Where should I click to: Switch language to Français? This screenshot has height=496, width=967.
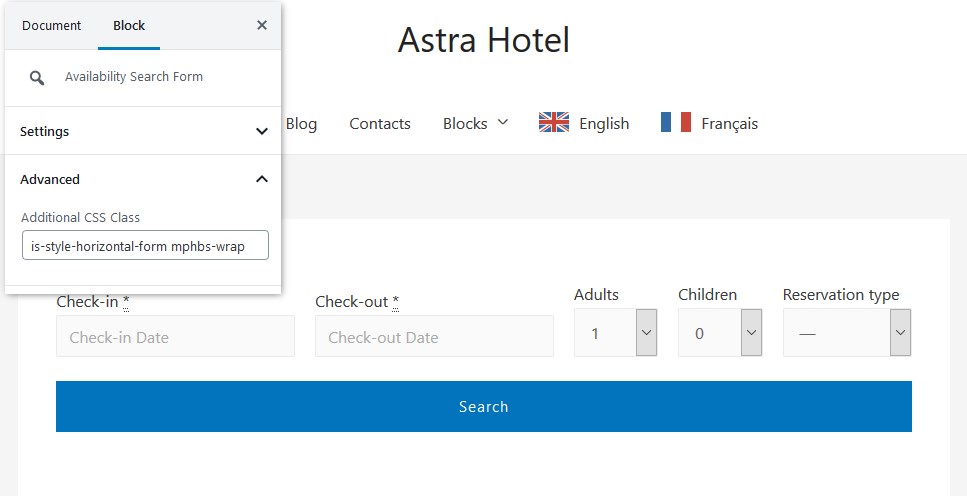coord(730,123)
